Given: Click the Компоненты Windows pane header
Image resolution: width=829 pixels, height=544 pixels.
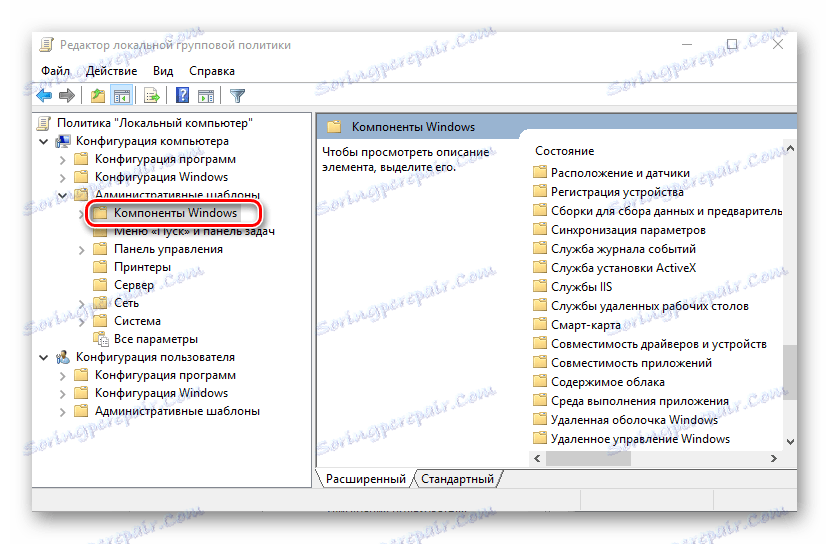Looking at the screenshot, I should (x=413, y=127).
